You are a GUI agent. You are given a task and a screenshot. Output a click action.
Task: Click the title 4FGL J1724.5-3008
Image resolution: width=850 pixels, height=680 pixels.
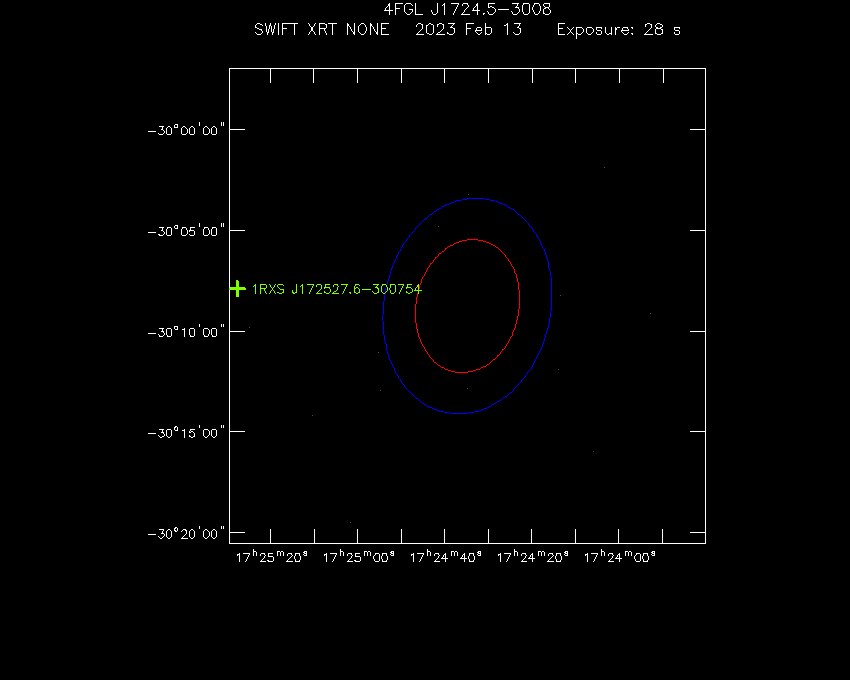[x=467, y=9]
